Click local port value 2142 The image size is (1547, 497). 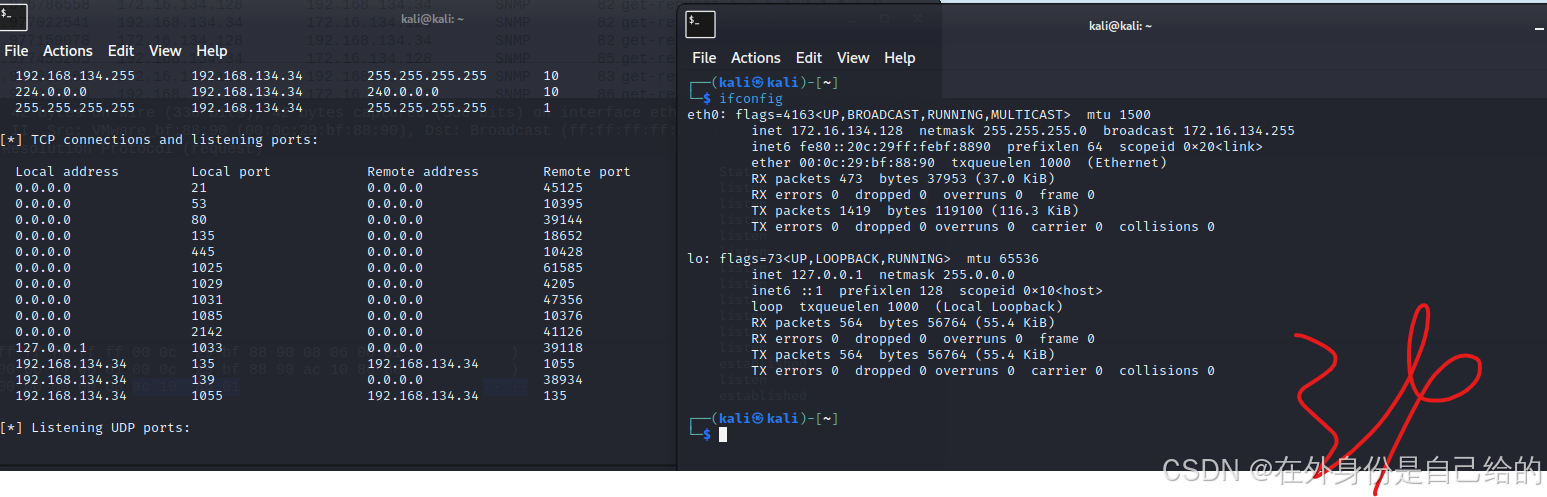click(207, 331)
